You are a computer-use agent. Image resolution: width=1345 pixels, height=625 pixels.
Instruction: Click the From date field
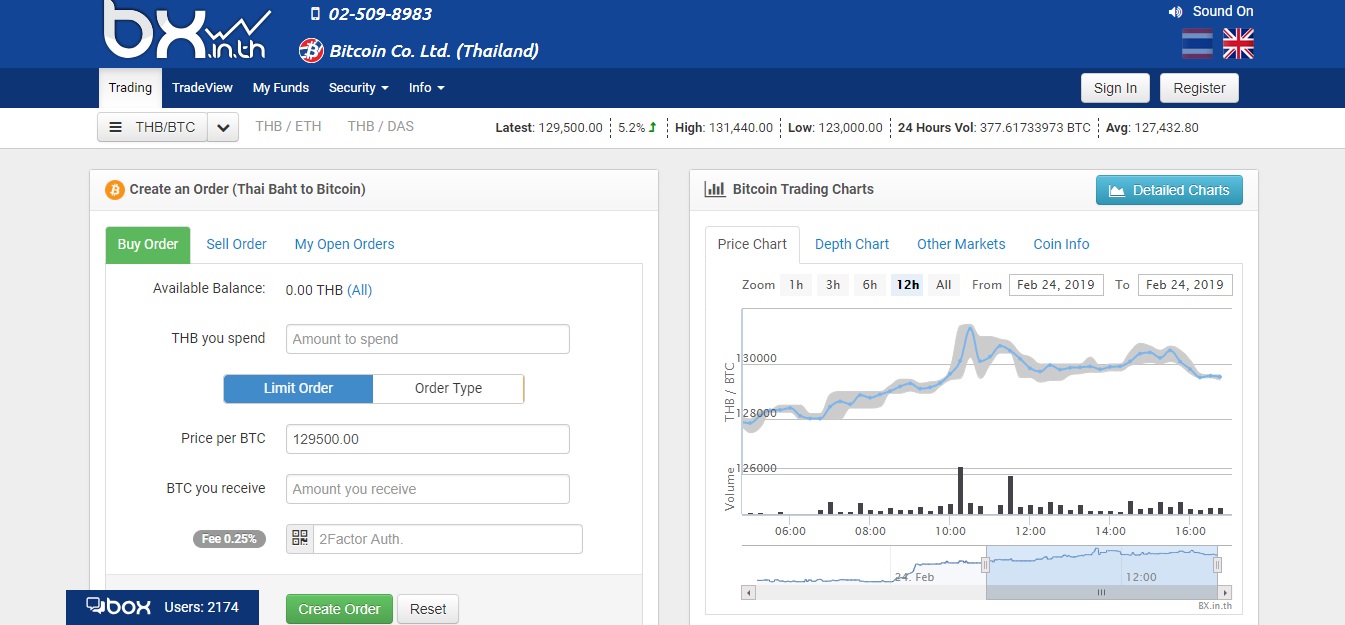[x=1056, y=285]
